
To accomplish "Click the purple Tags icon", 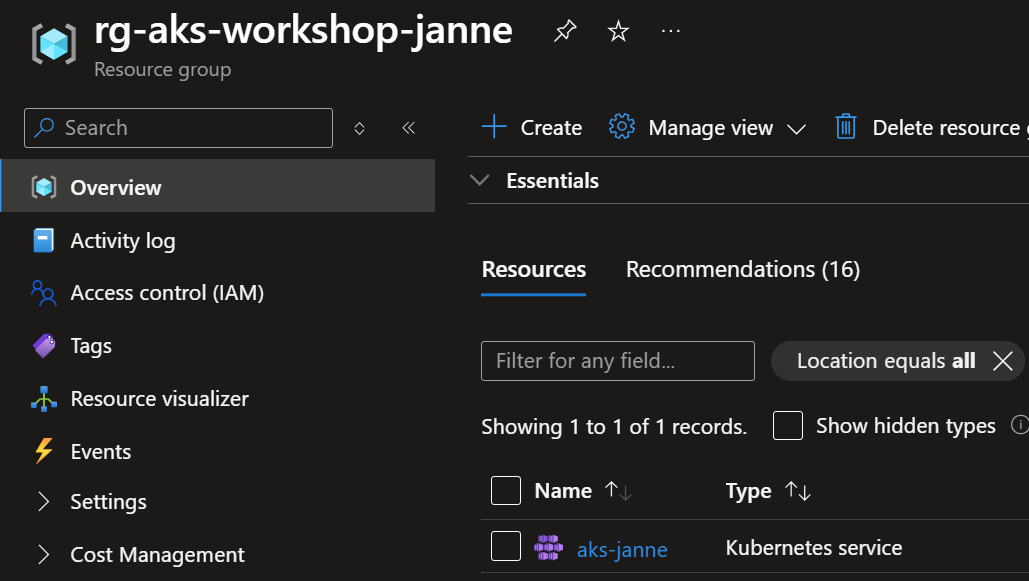I will click(44, 345).
